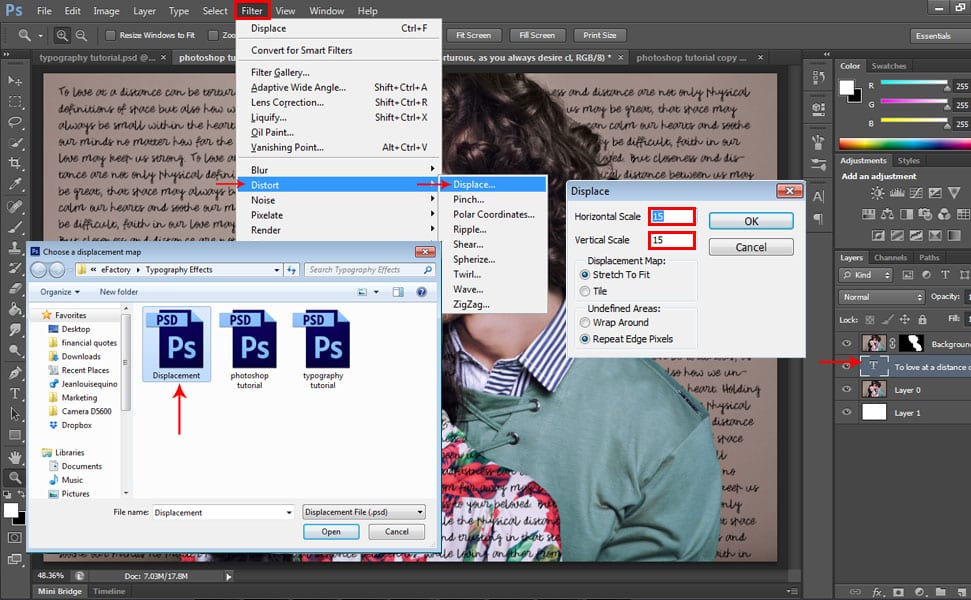This screenshot has width=971, height=600.
Task: Open the History panel icon
Action: (x=818, y=78)
